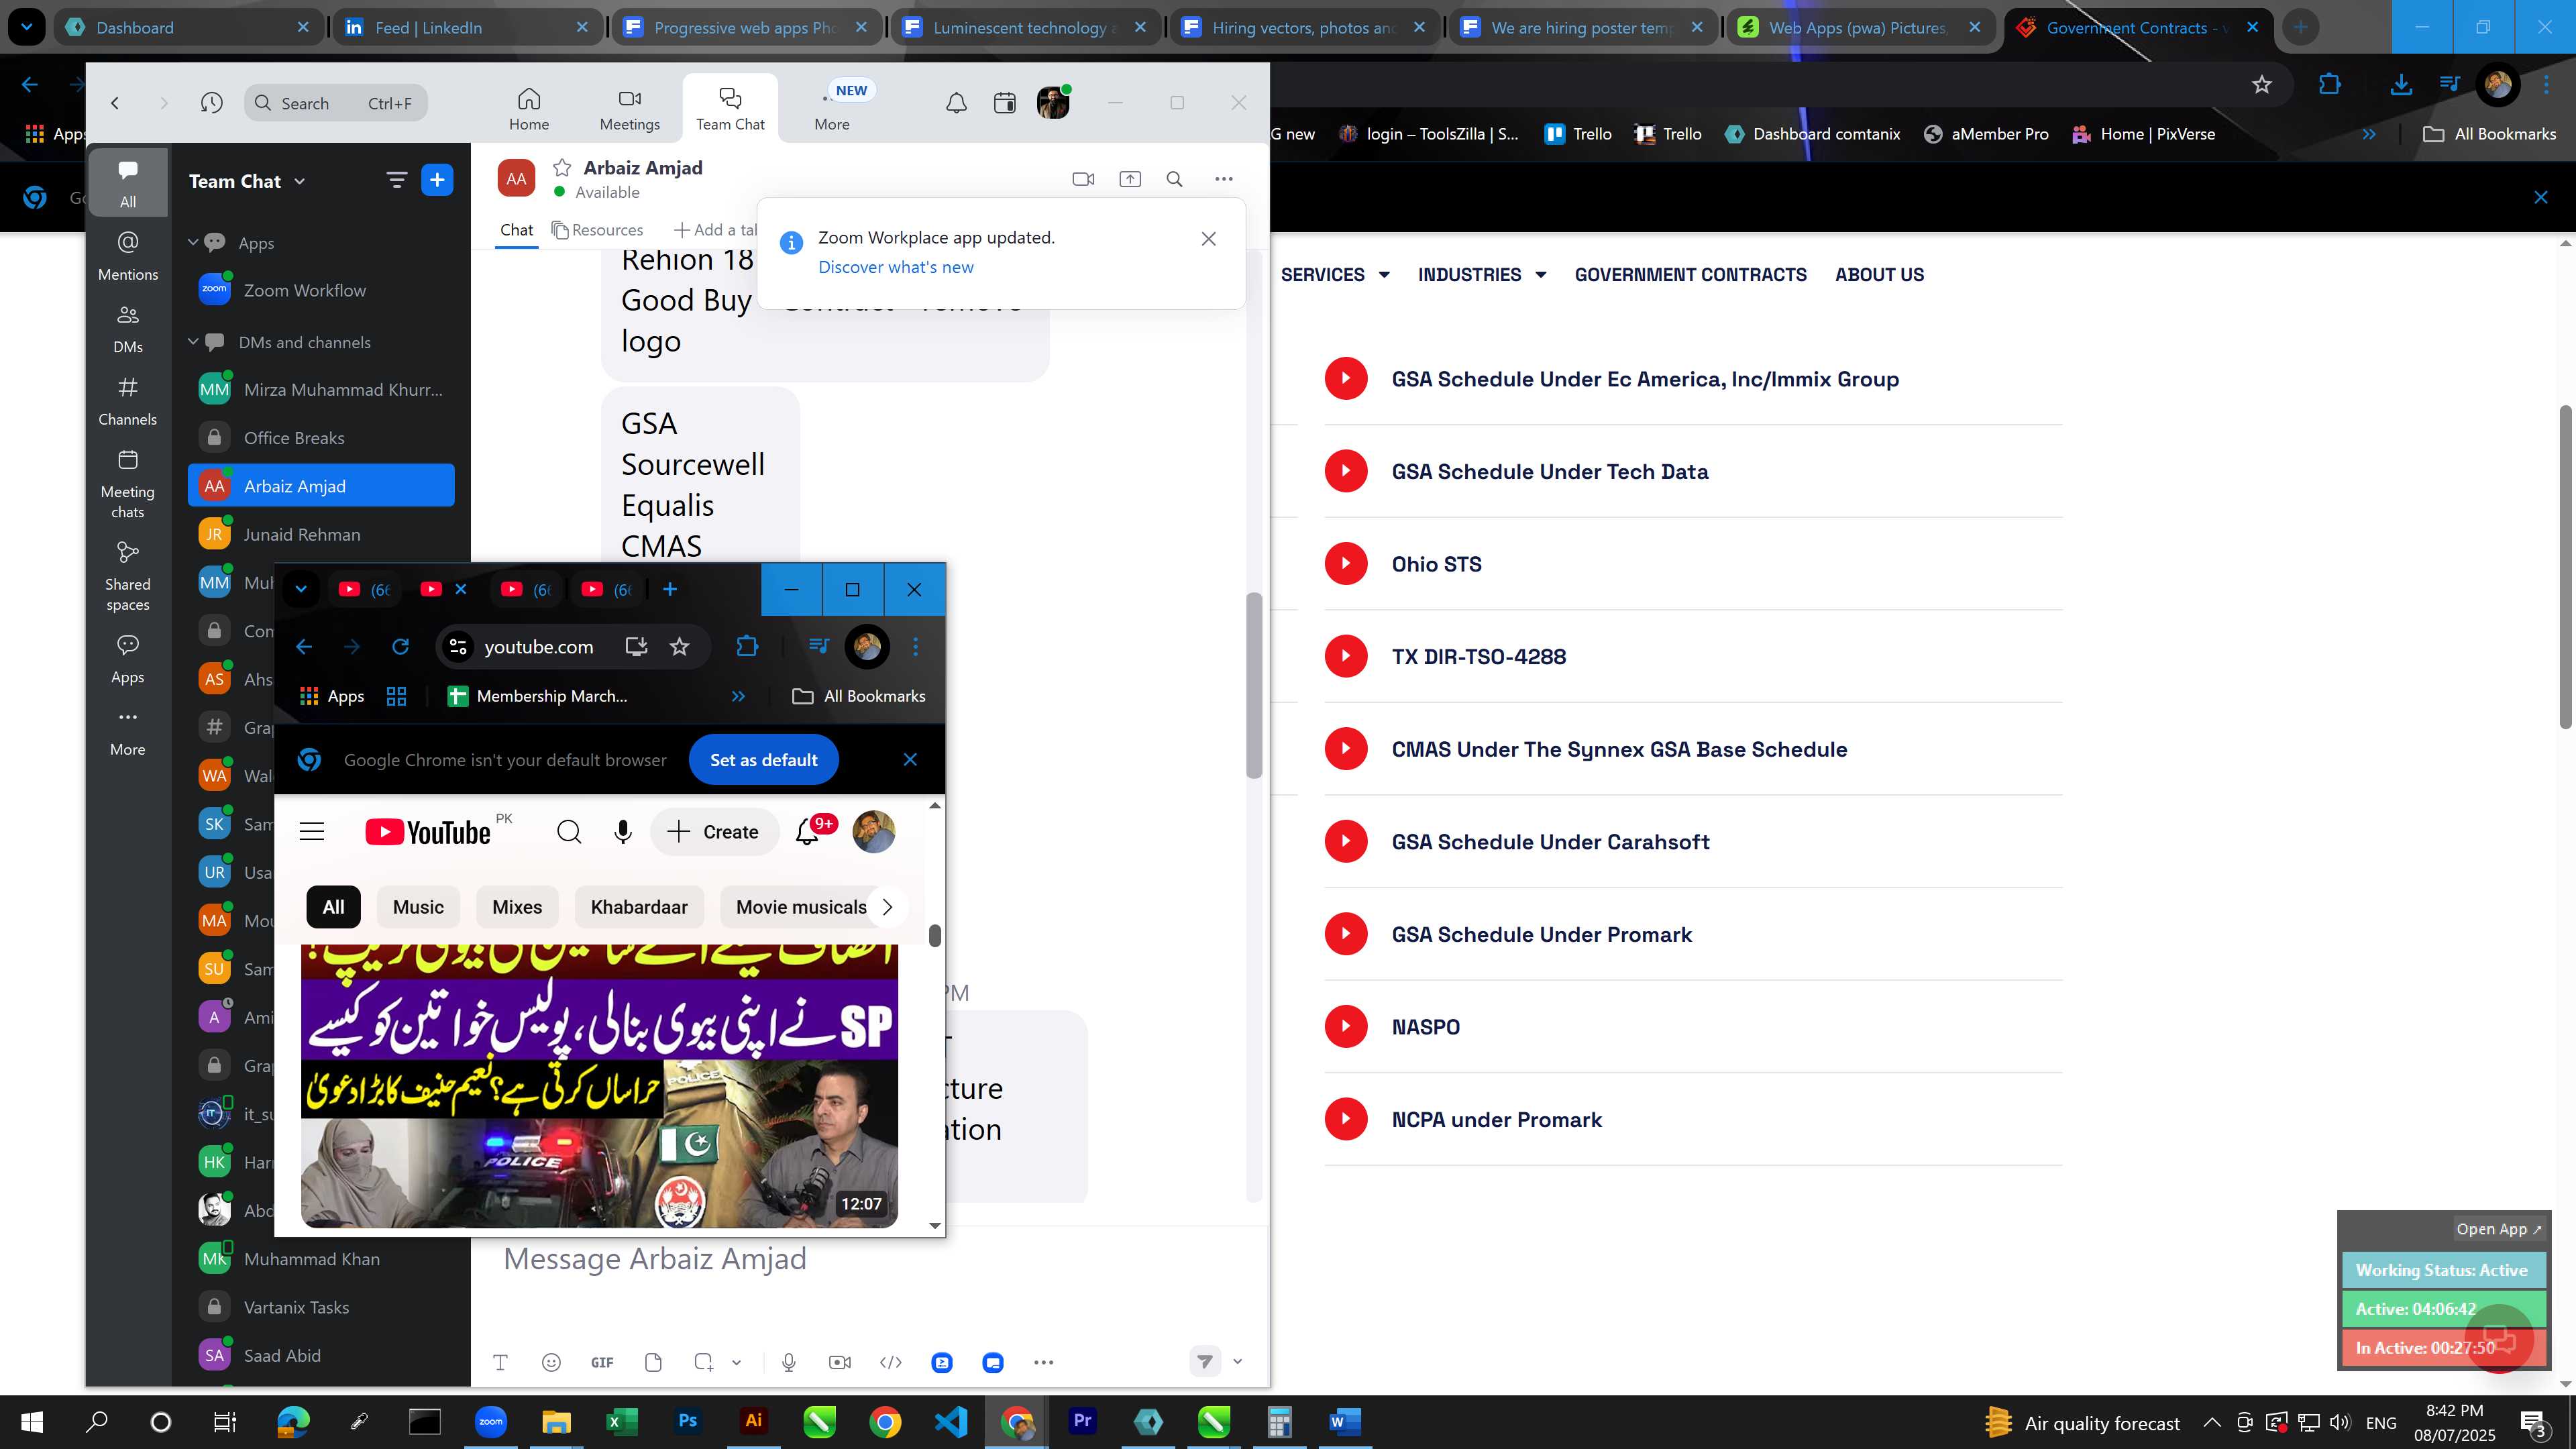Expand more bookmarks chevron in YouTube window
The image size is (2576, 1449).
coord(738,696)
